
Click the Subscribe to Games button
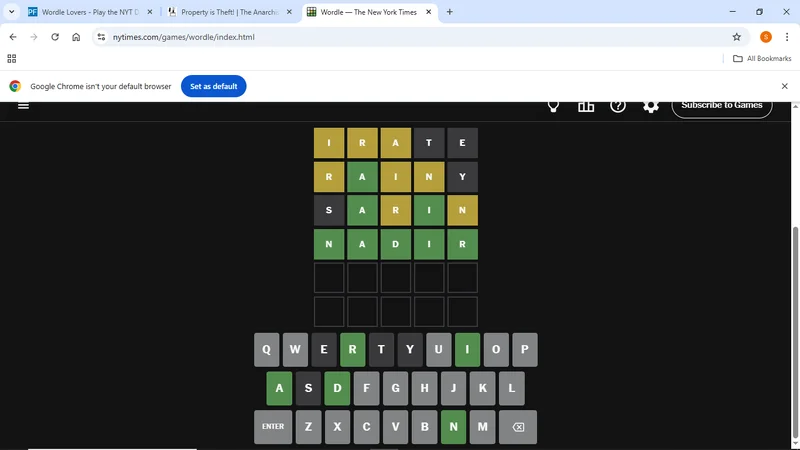tap(721, 109)
